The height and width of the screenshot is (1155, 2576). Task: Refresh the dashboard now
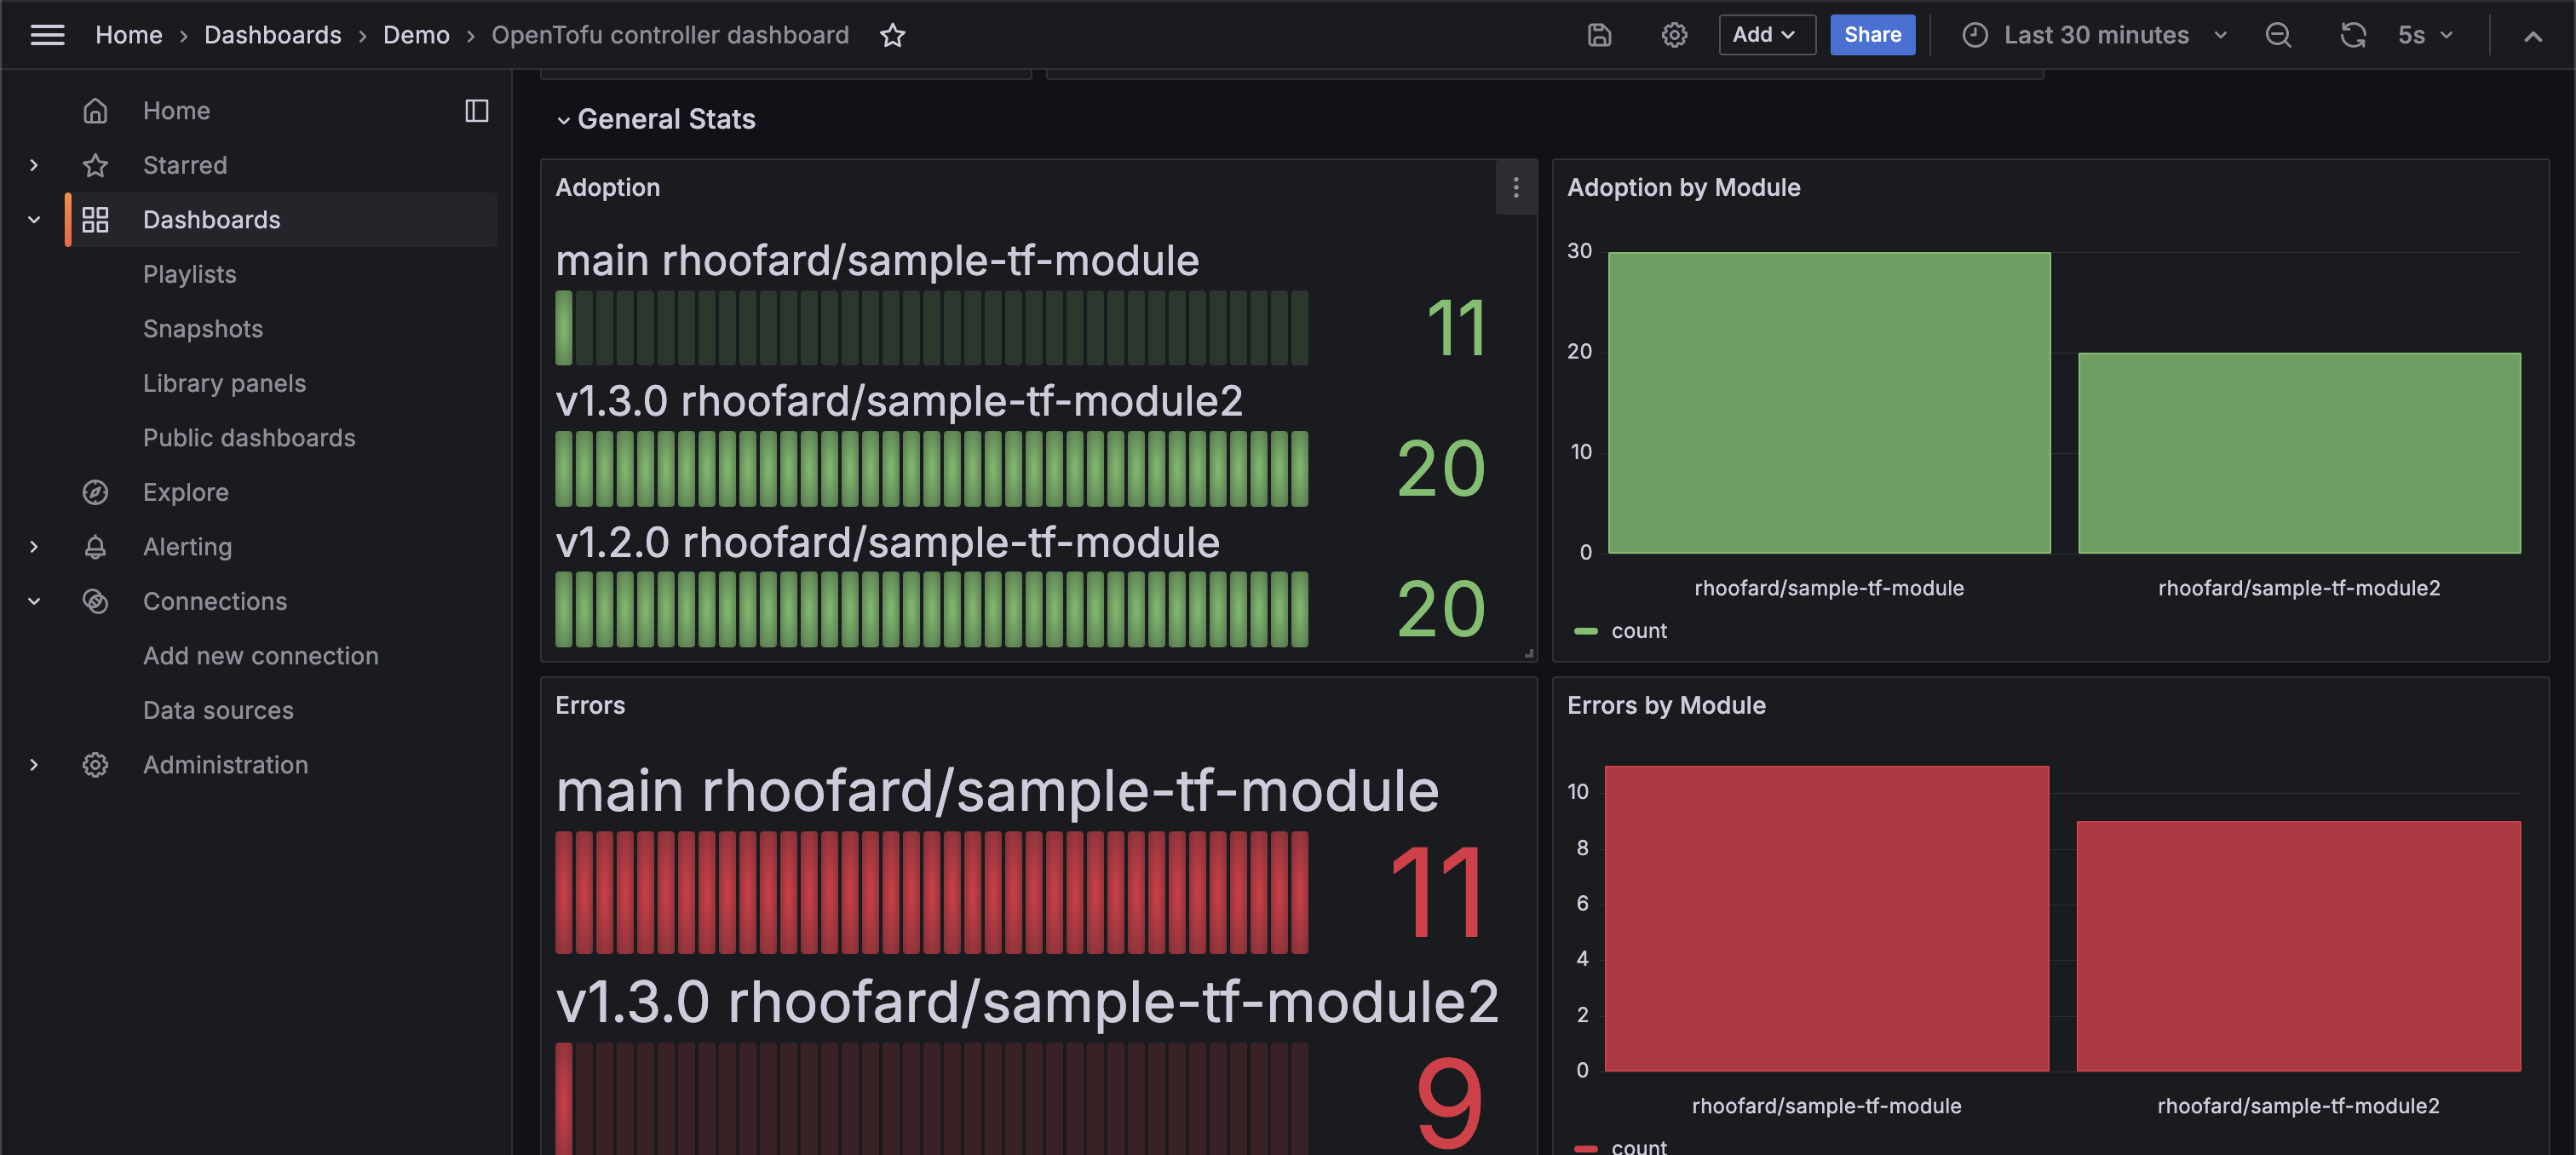coord(2352,35)
